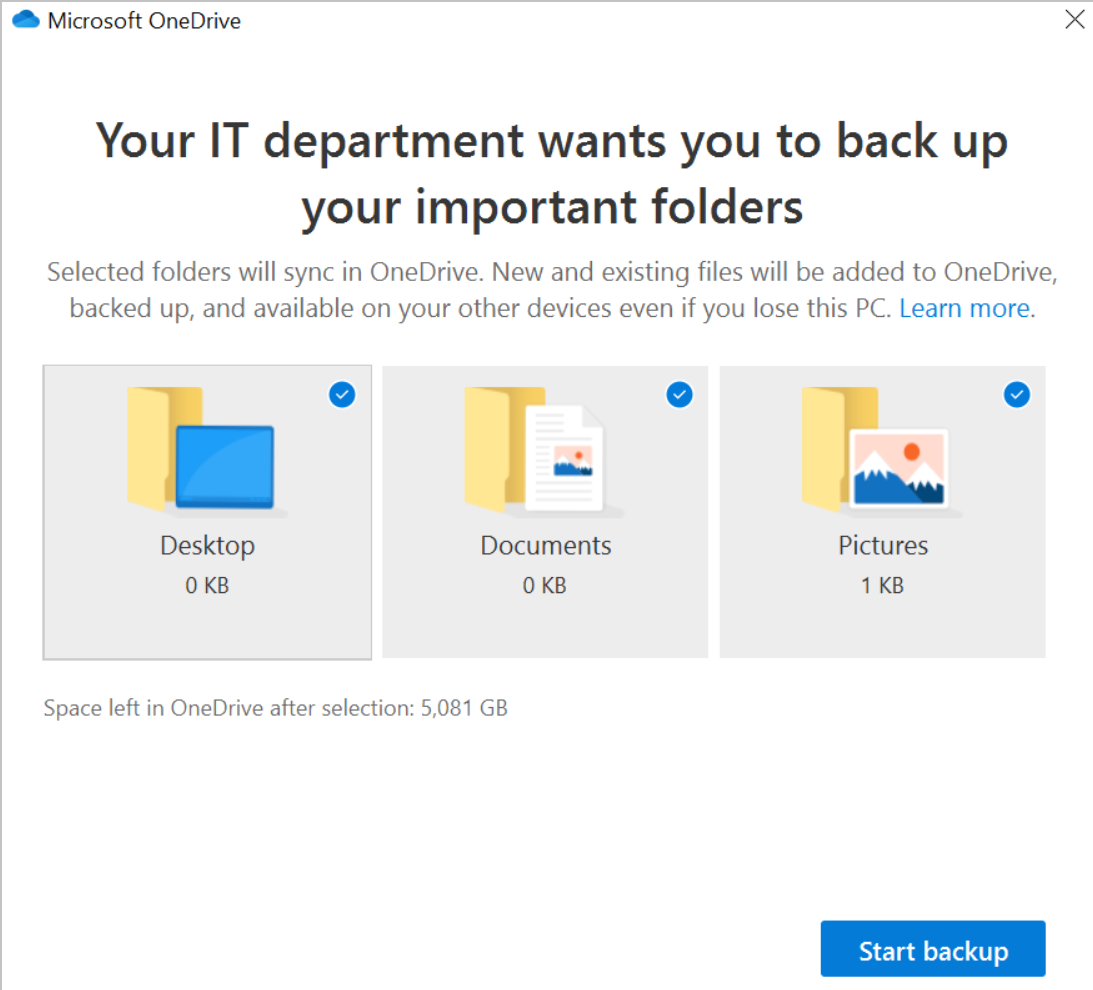The height and width of the screenshot is (990, 1093).
Task: Open the Learn more link
Action: [962, 308]
